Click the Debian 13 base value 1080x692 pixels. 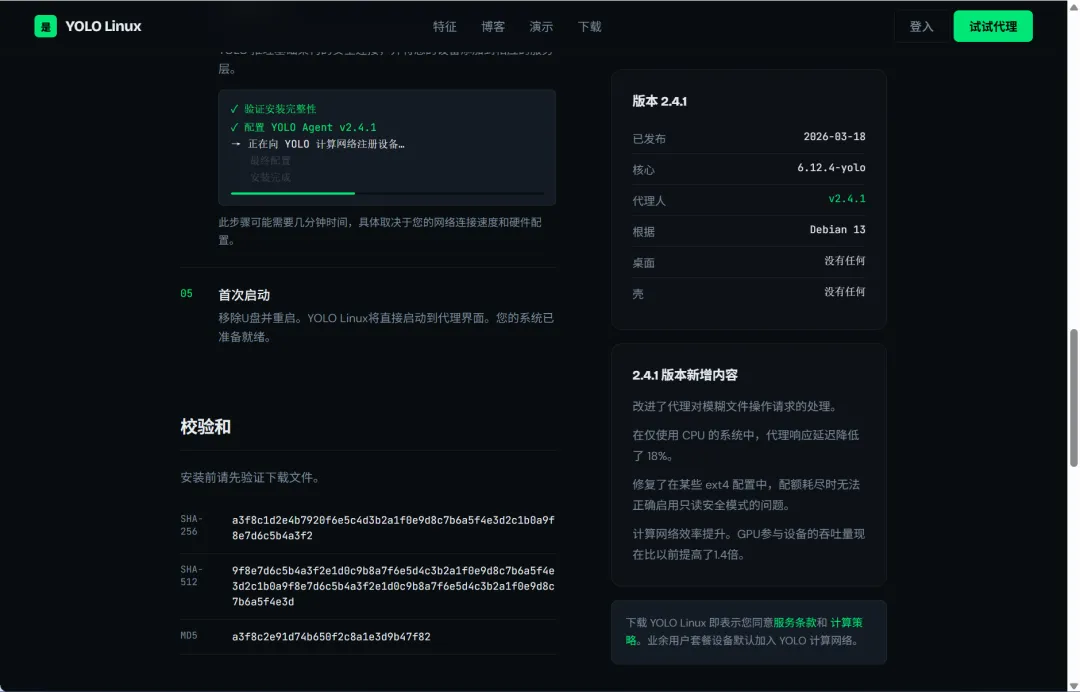(x=838, y=229)
